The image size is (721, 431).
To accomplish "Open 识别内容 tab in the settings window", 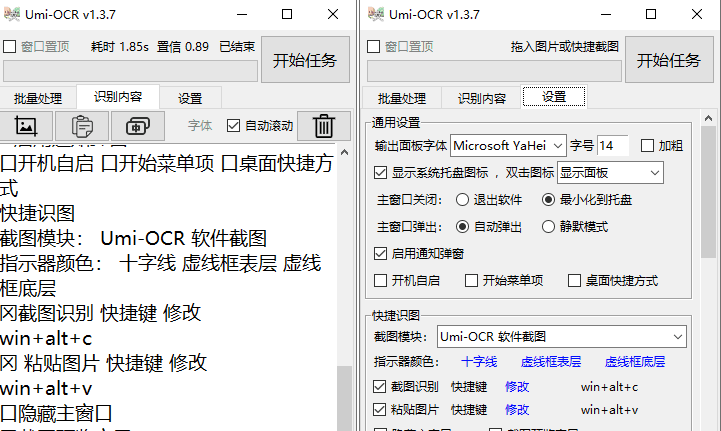I will (x=482, y=98).
